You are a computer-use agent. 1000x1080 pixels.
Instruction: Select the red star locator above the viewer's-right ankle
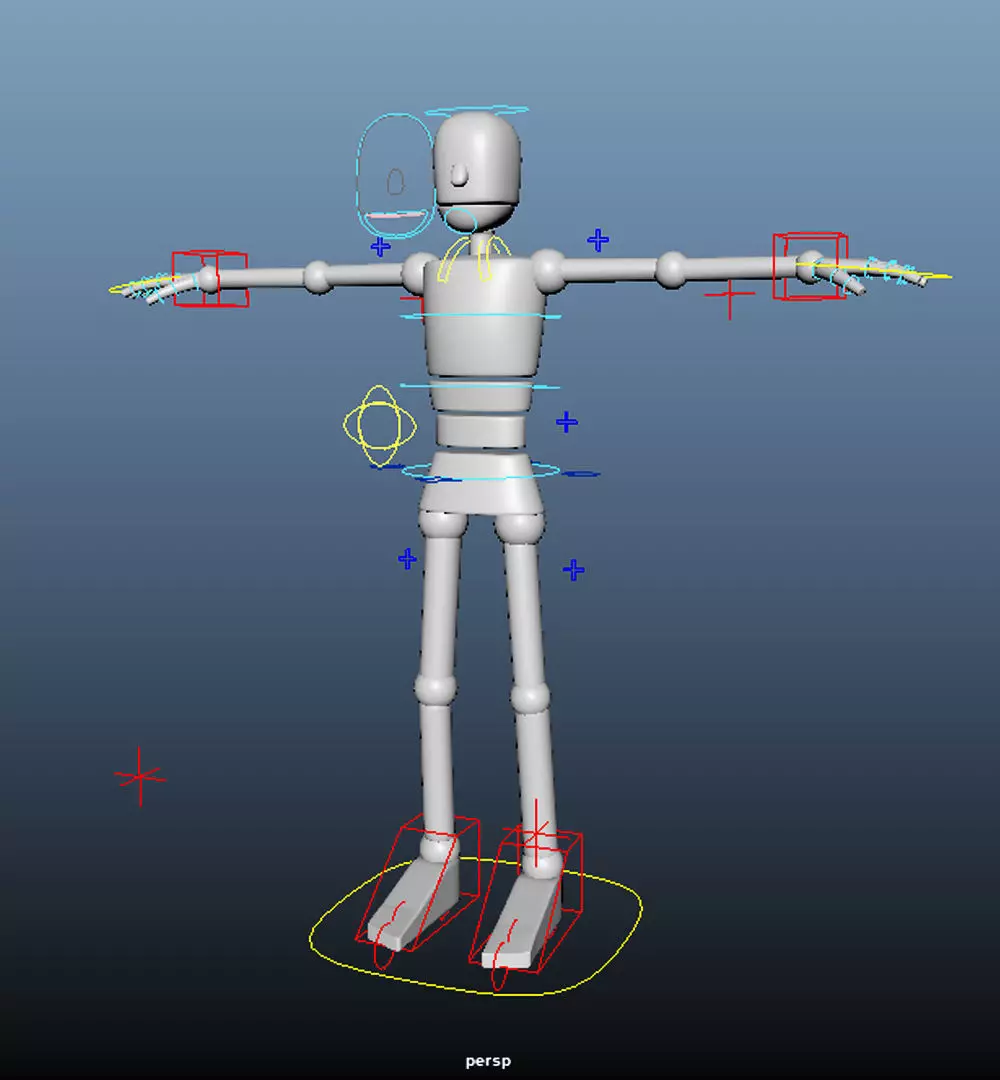(x=536, y=832)
